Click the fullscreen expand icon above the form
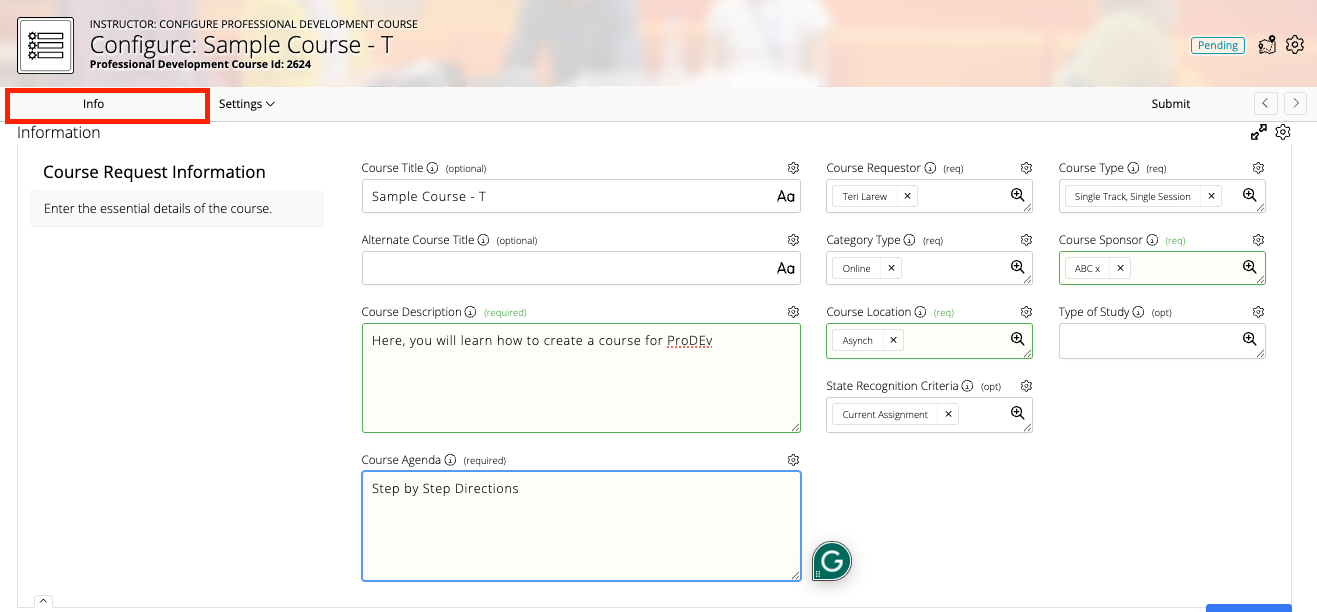Screen dimensions: 1317x612 (1259, 131)
